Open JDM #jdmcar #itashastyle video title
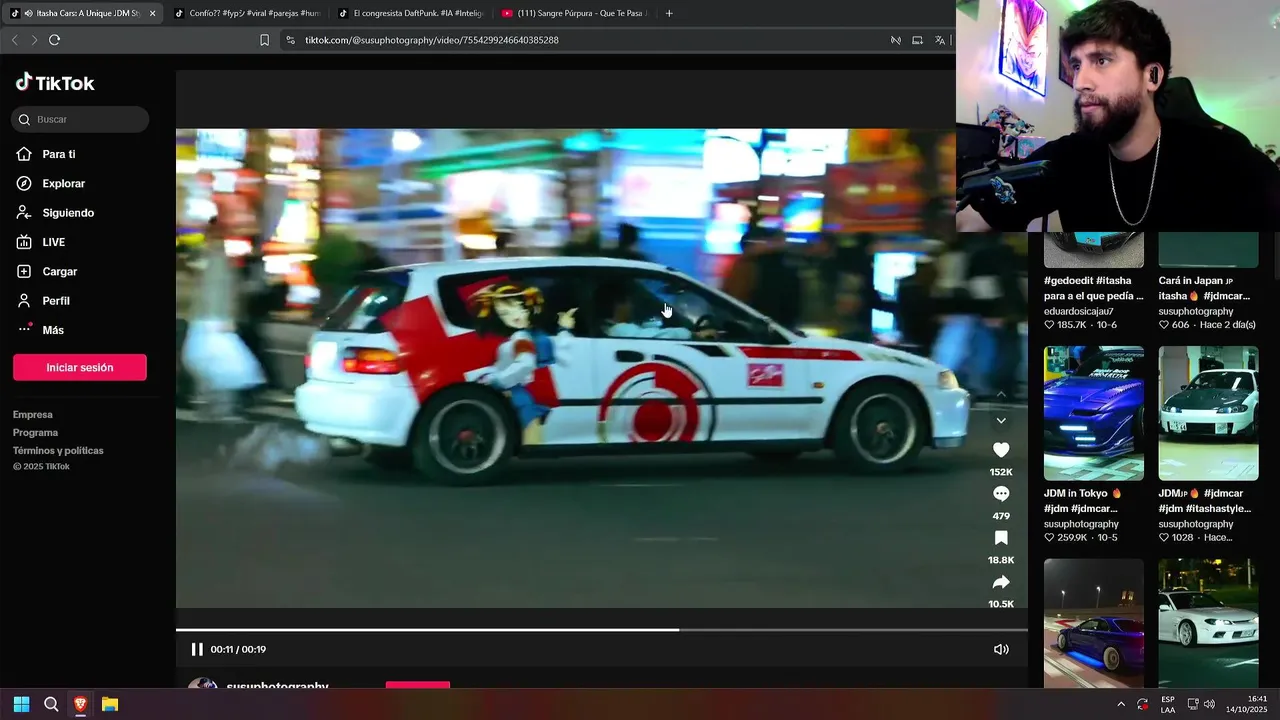The image size is (1280, 720). click(1205, 501)
